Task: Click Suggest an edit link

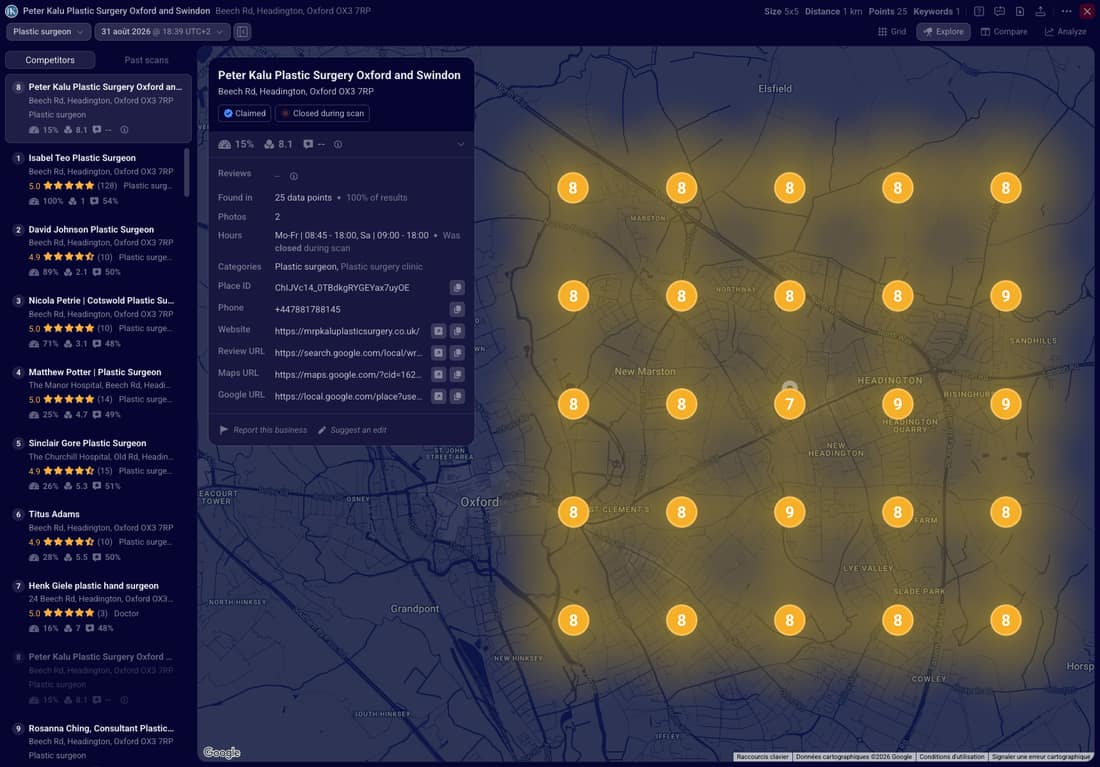Action: point(352,430)
